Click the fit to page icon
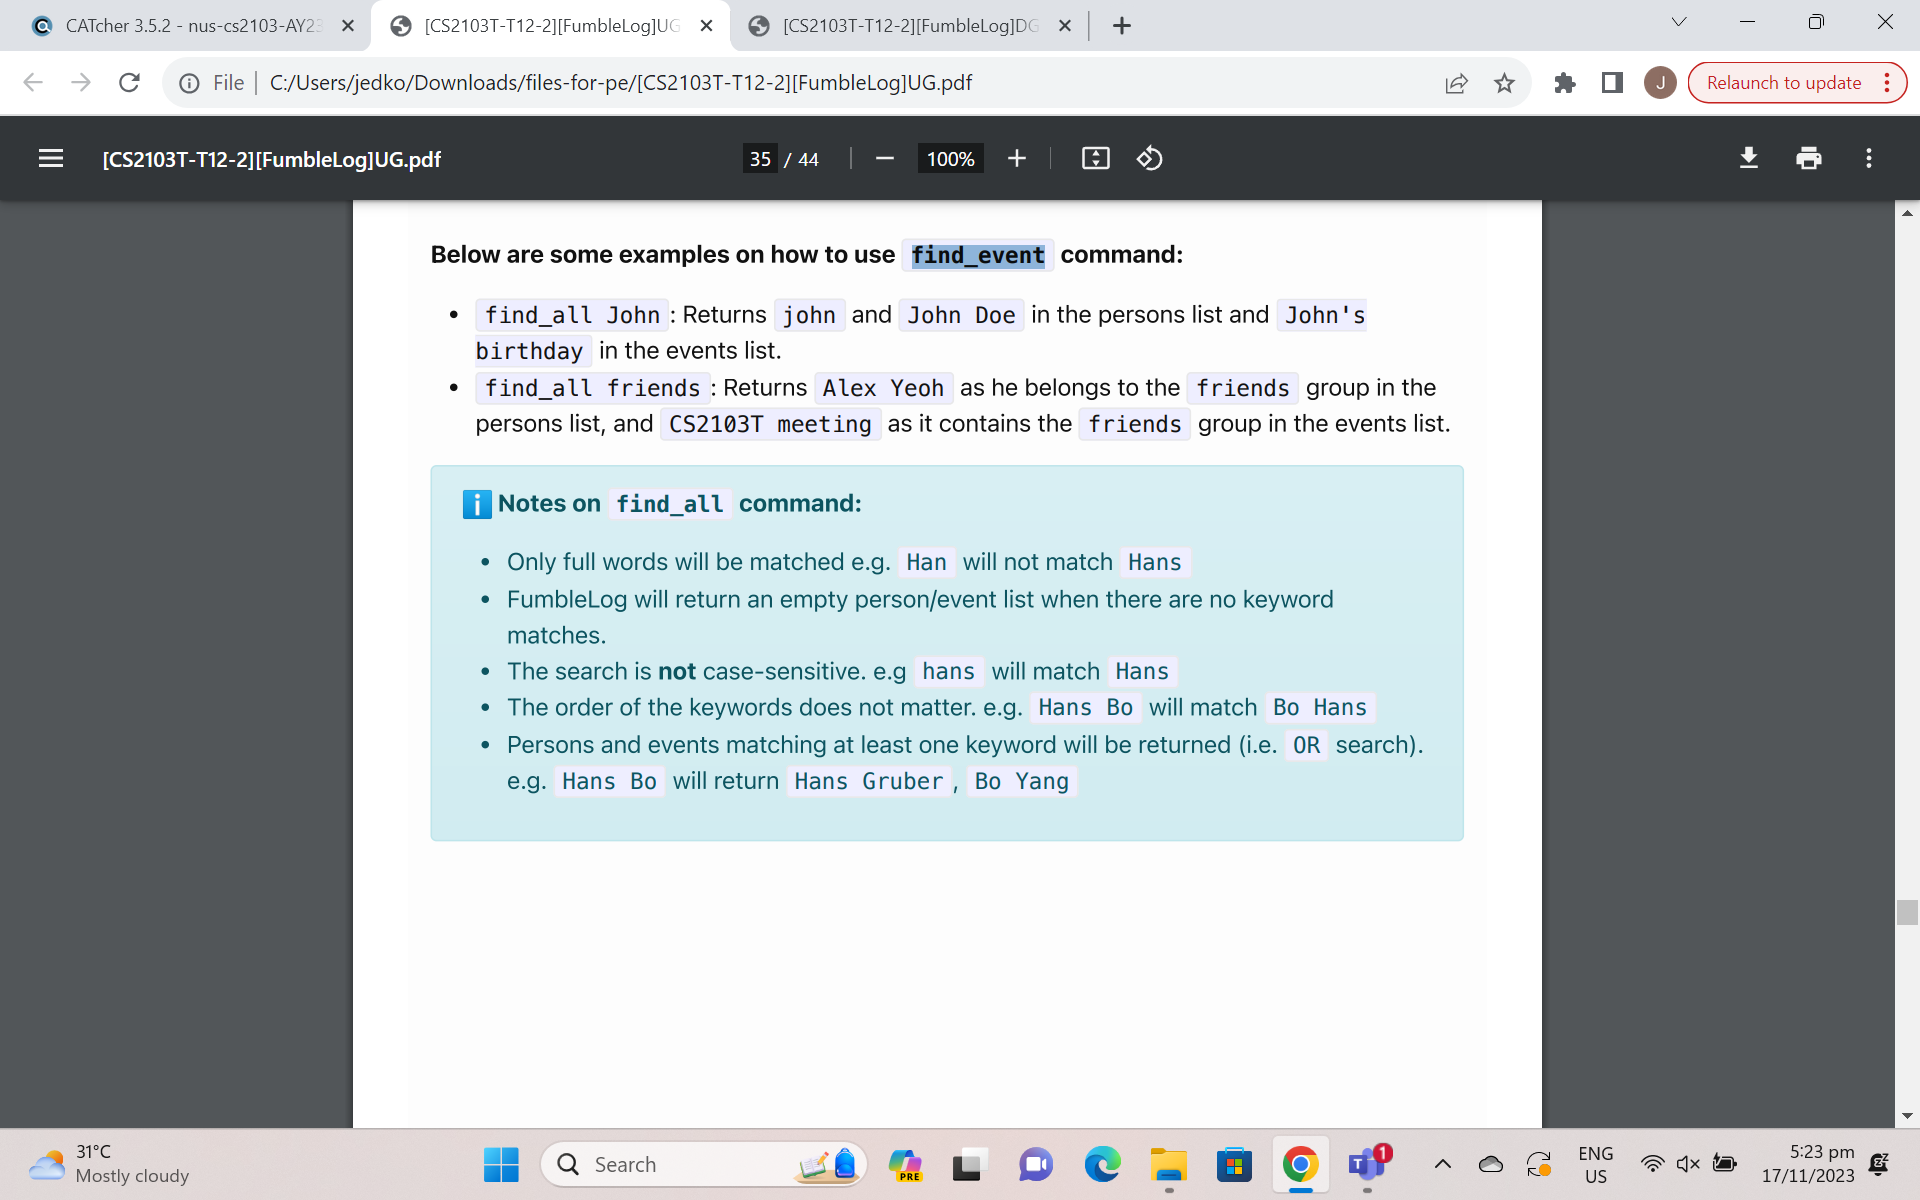The width and height of the screenshot is (1920, 1200). pos(1095,159)
